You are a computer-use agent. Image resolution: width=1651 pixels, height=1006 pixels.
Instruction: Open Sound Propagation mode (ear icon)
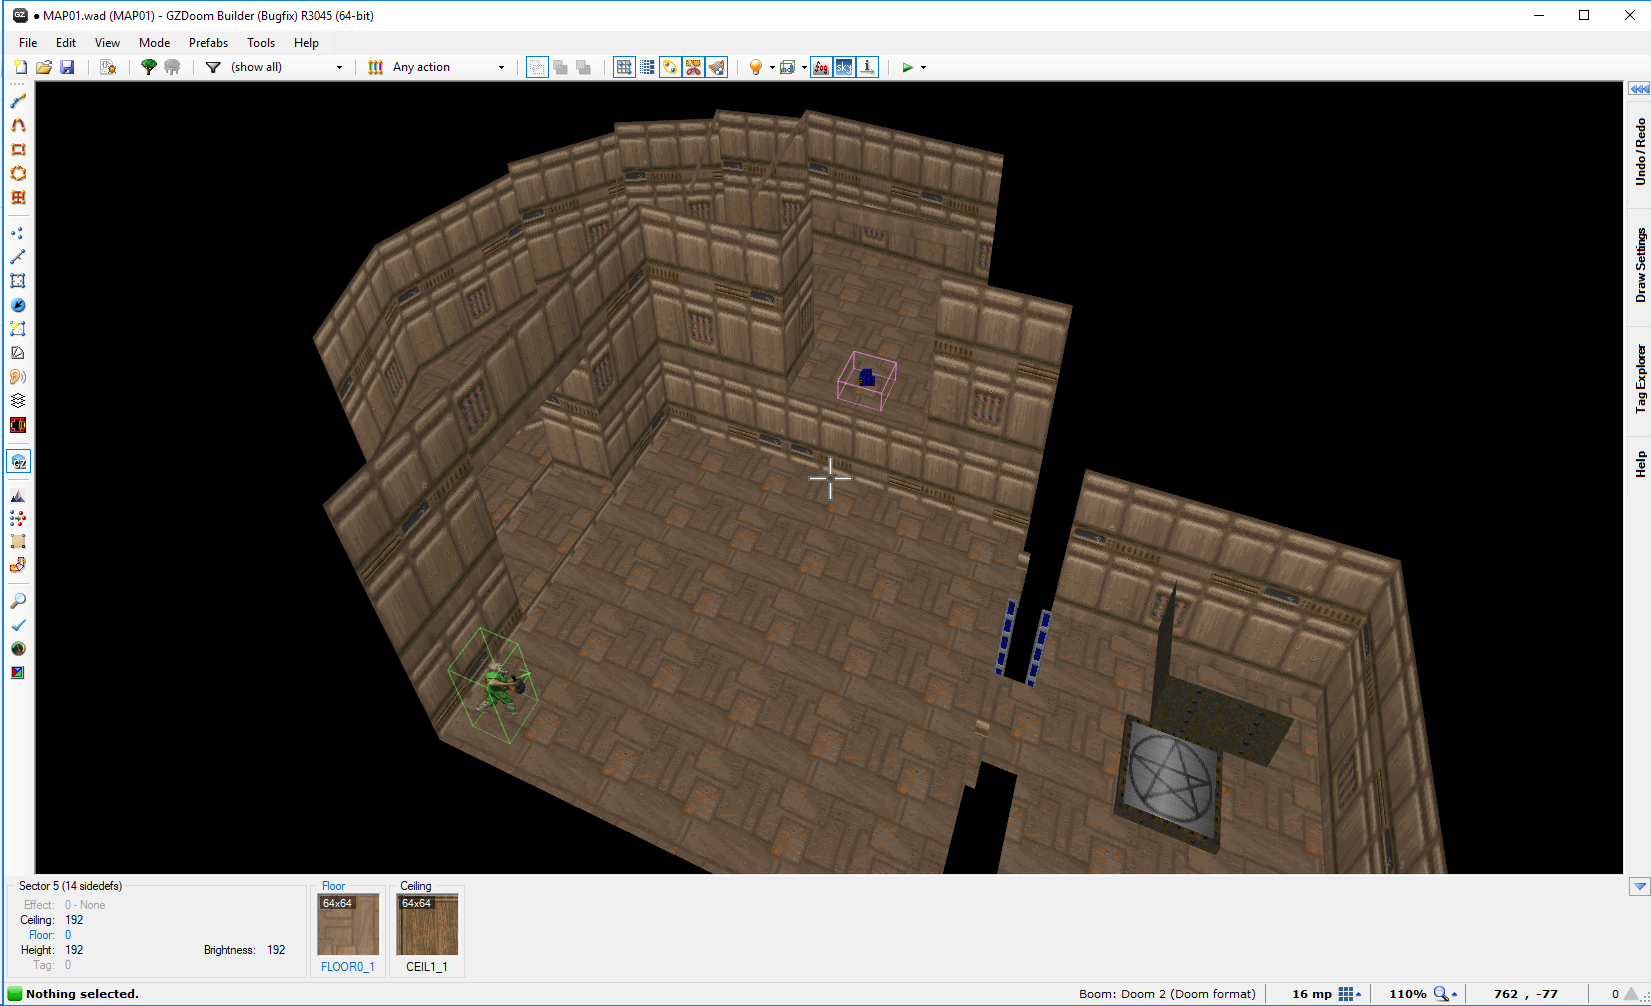click(18, 377)
